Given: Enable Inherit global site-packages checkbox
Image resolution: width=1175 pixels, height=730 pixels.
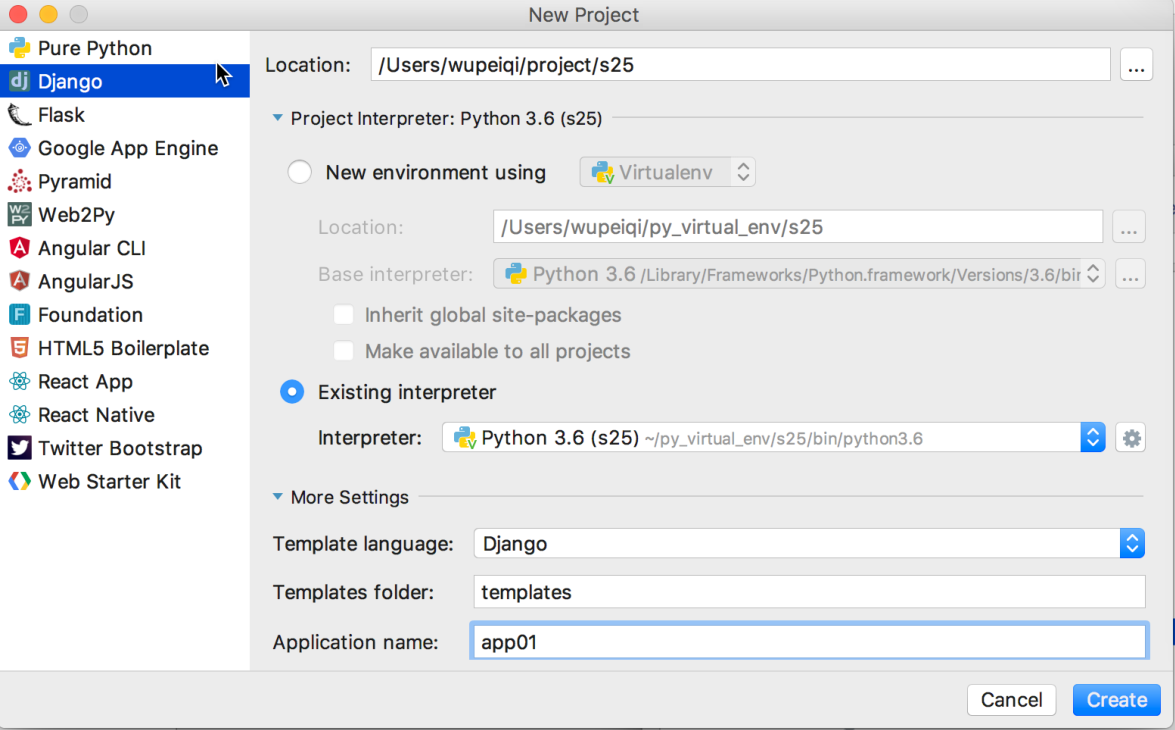Looking at the screenshot, I should 344,315.
